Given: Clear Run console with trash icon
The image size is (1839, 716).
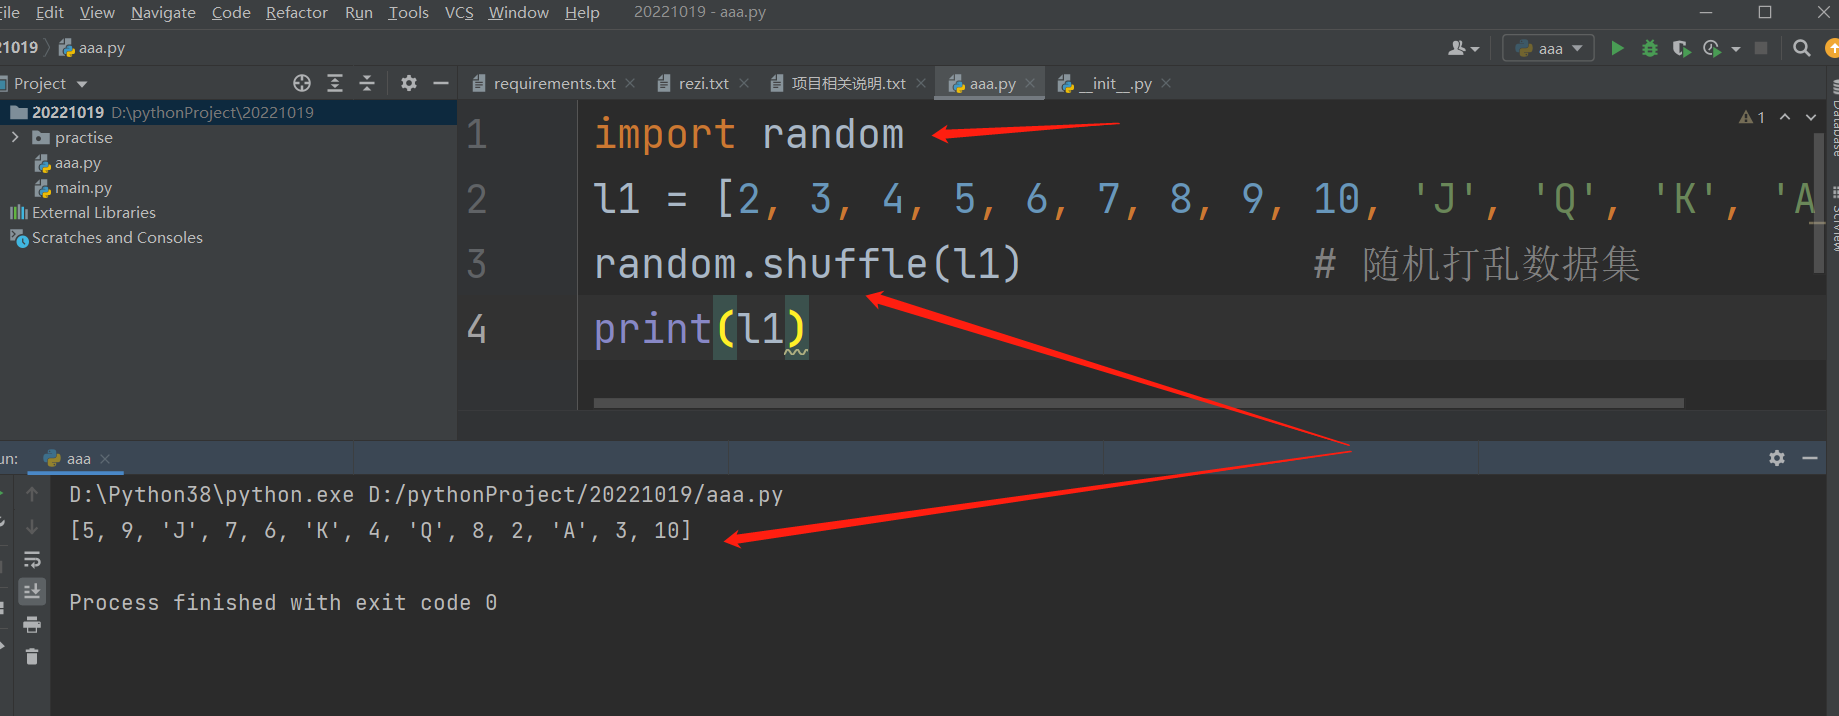Looking at the screenshot, I should (x=32, y=657).
